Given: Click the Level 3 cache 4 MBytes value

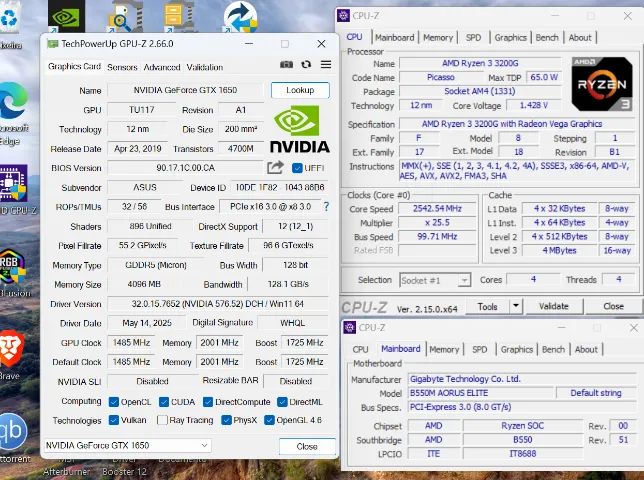Looking at the screenshot, I should [x=559, y=250].
